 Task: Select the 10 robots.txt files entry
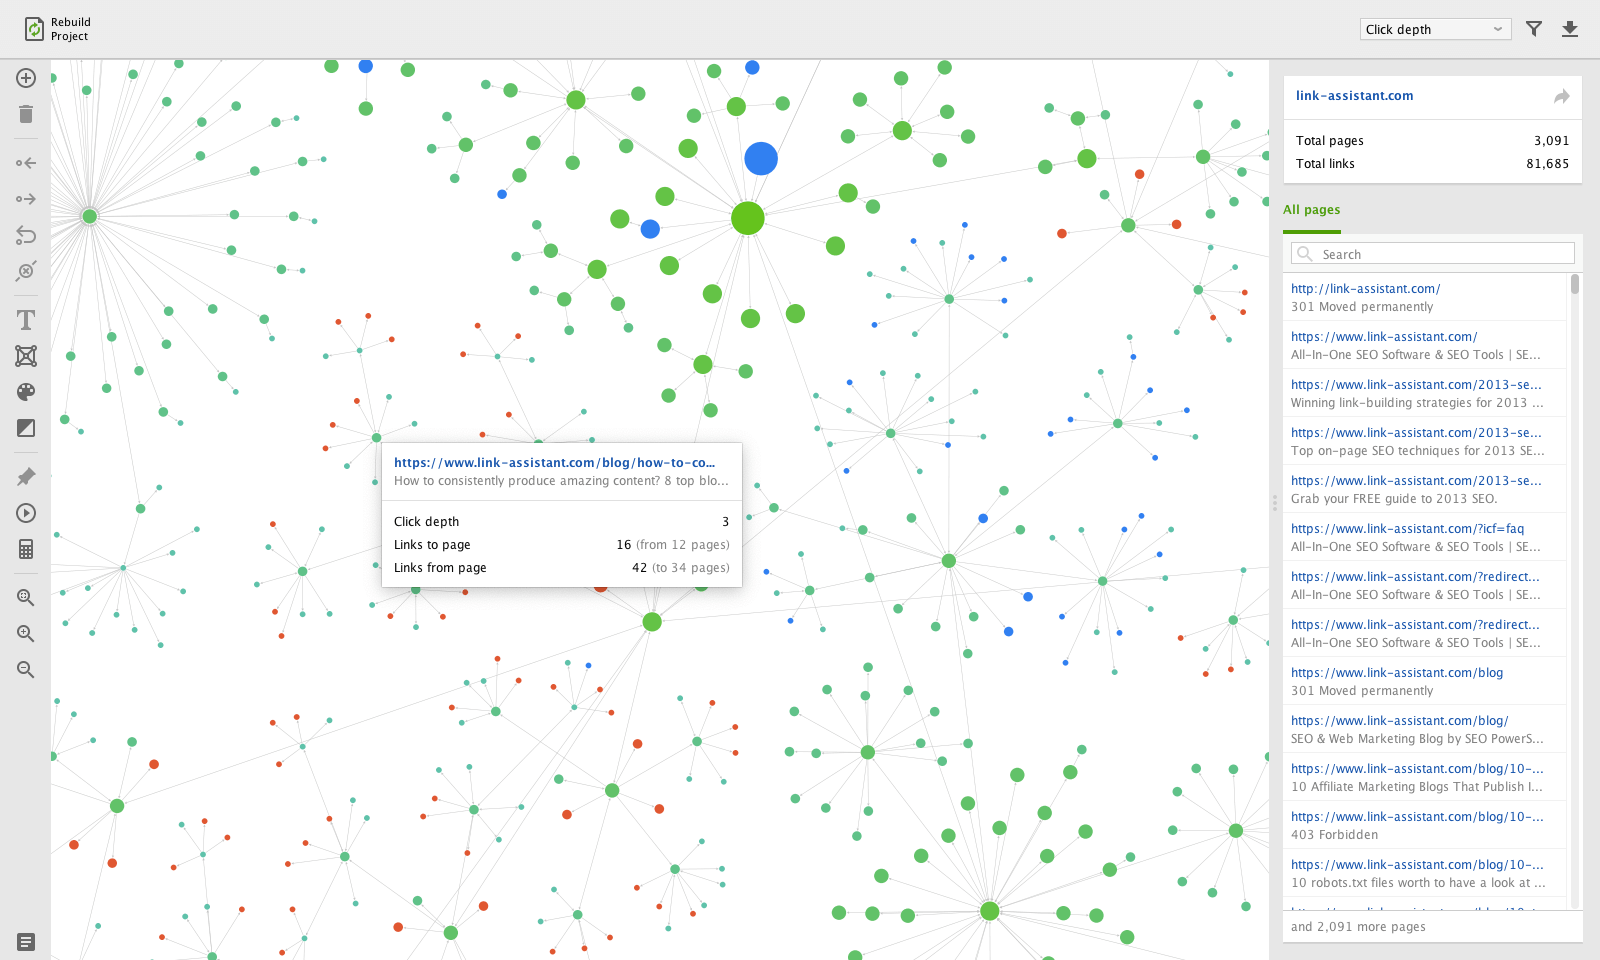point(1425,873)
